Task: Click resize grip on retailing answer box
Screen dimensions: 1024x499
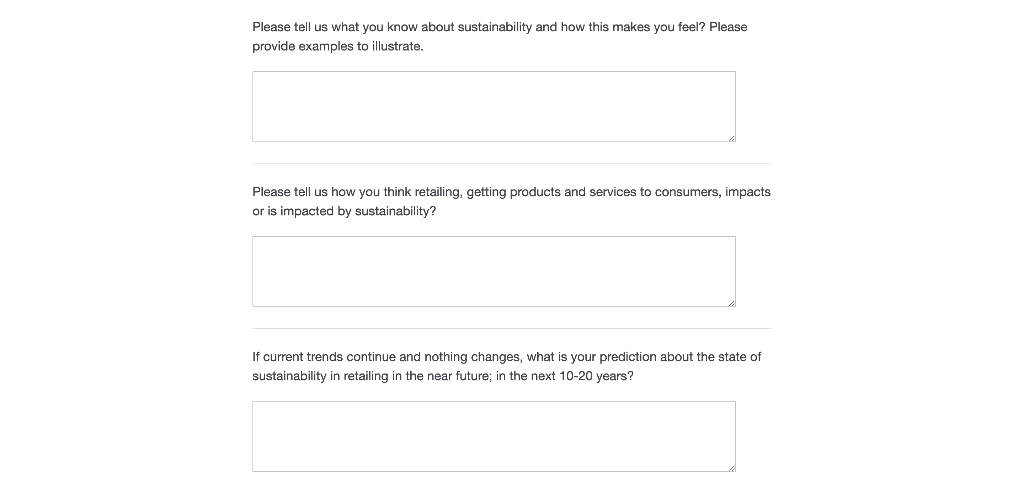Action: (731, 302)
